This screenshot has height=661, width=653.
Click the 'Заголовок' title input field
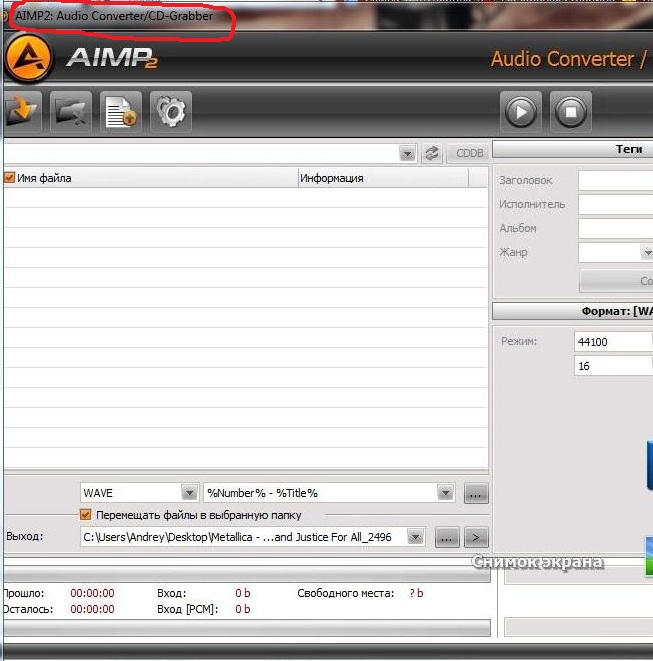tap(615, 181)
